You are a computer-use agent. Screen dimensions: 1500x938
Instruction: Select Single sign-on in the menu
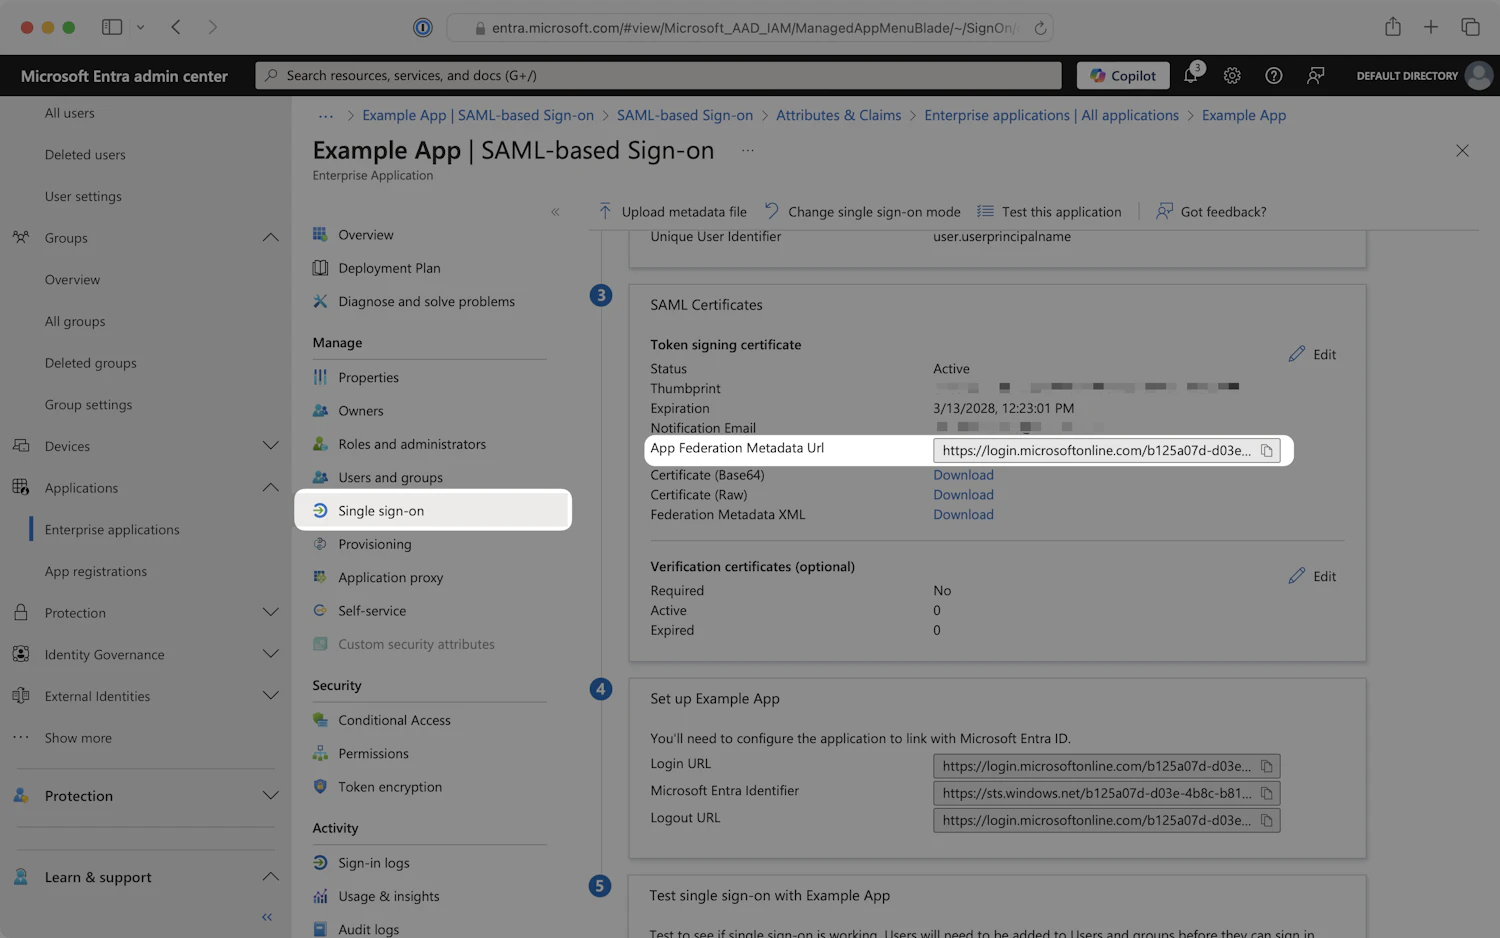(x=433, y=510)
